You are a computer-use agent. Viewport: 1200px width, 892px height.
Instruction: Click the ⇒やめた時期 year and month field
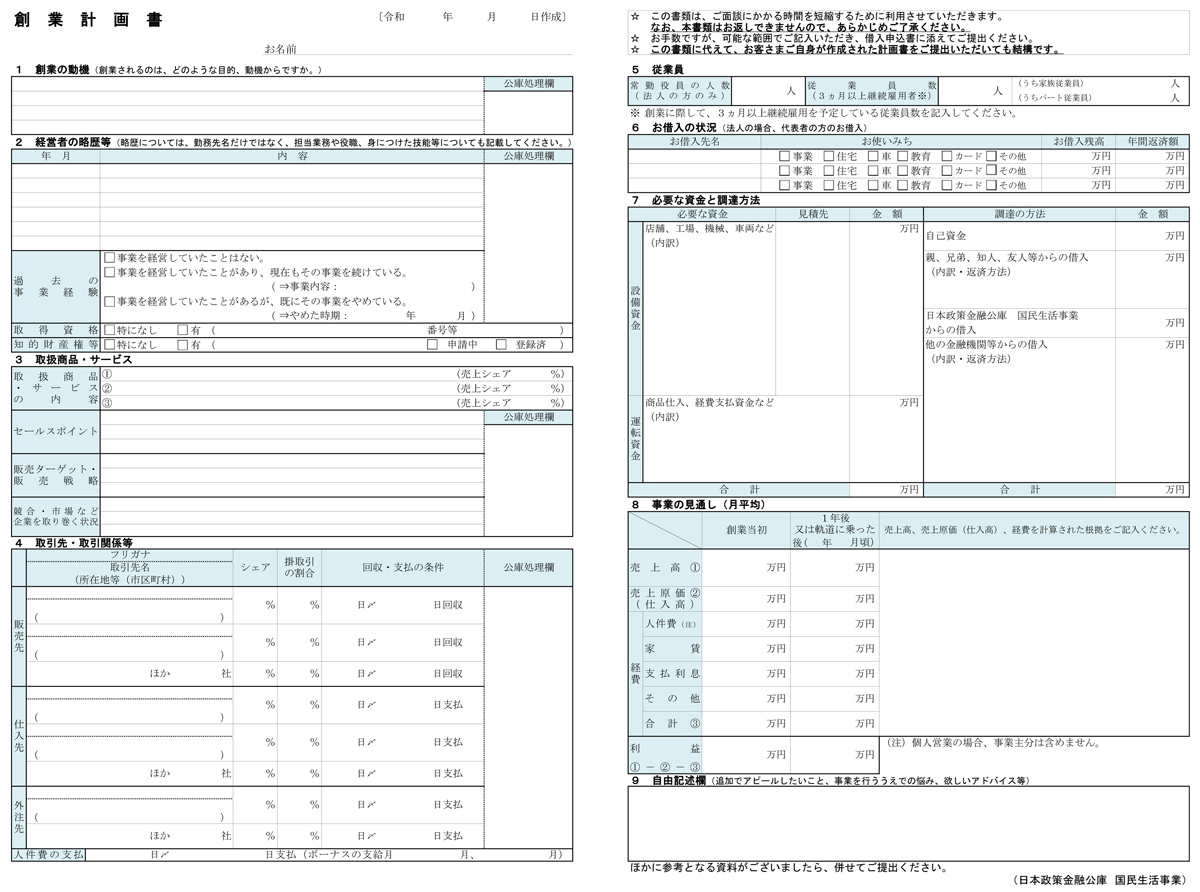coord(372,315)
